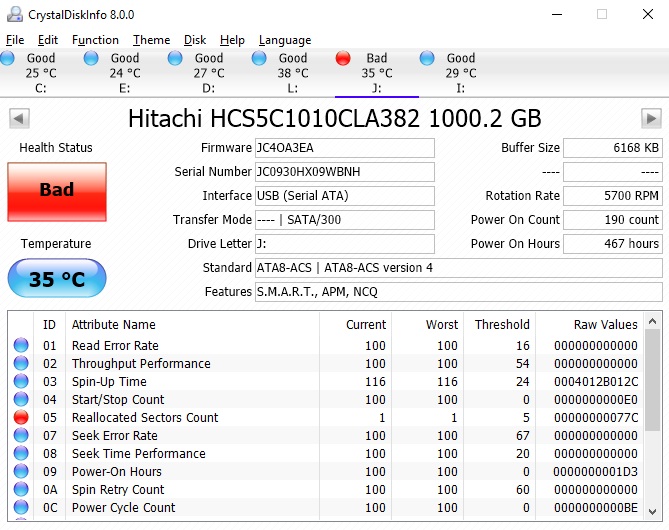Viewport: 669px width, 530px height.
Task: Click the Transfer Mode field
Action: coord(345,220)
